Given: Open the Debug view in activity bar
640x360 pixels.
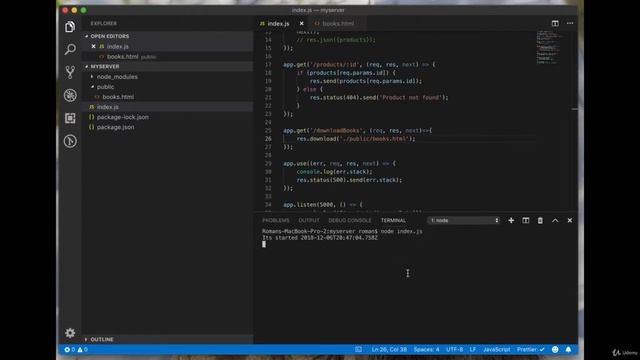Looking at the screenshot, I should 70,95.
